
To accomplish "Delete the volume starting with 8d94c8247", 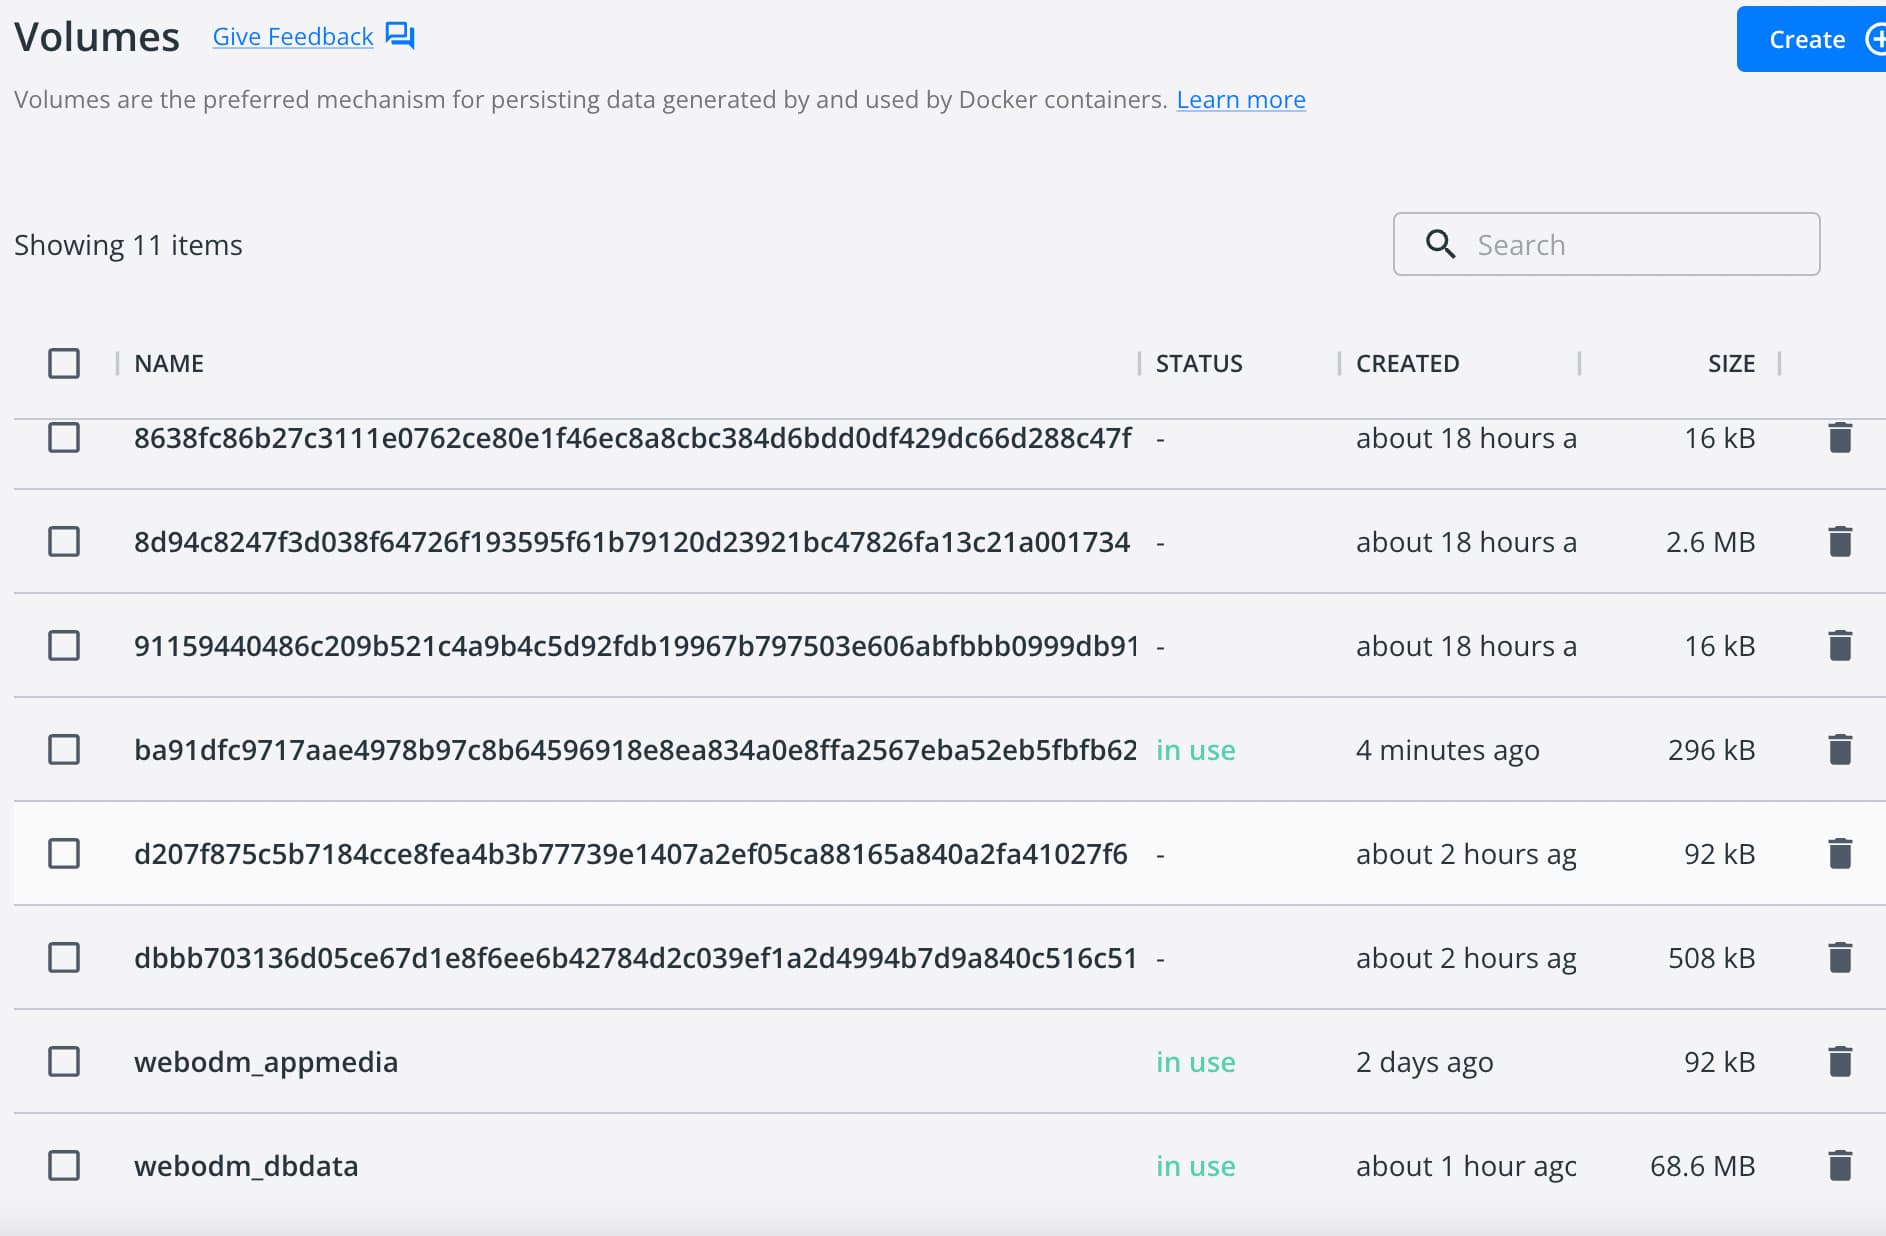I will pos(1840,541).
